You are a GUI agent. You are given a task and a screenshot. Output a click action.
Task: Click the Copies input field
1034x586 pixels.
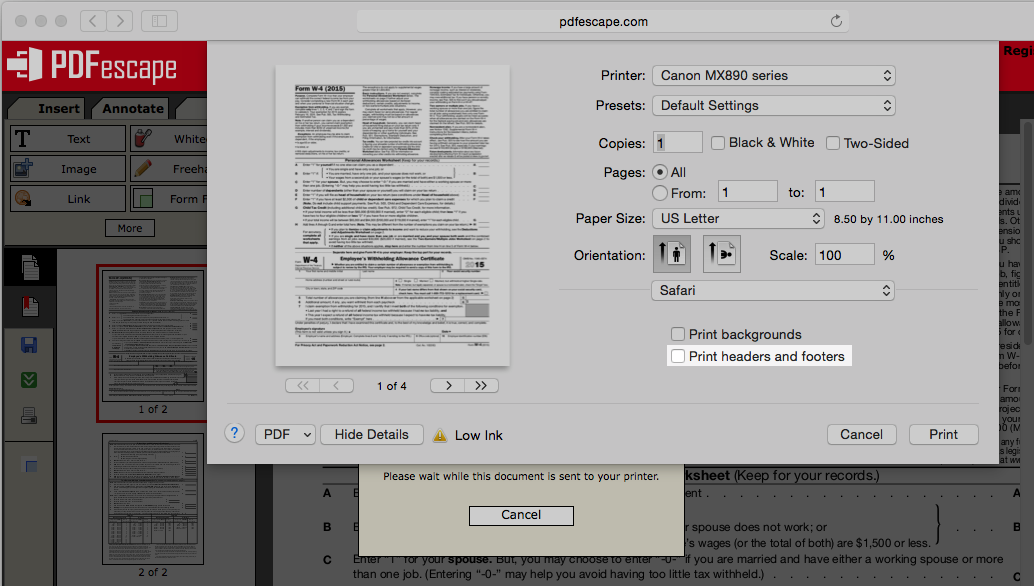[678, 142]
